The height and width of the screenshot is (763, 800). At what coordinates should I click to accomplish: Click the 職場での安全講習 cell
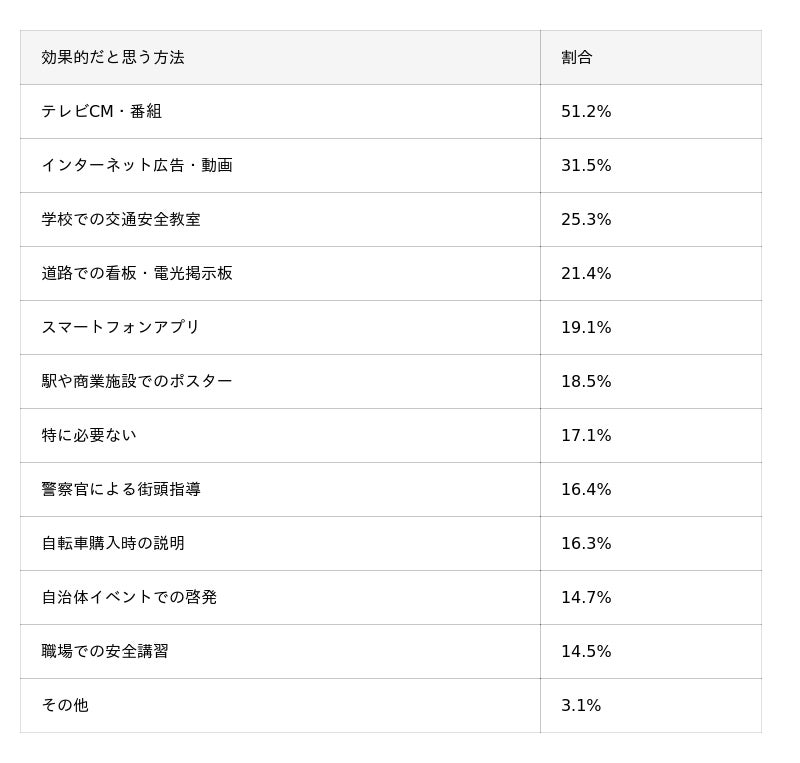coord(280,651)
